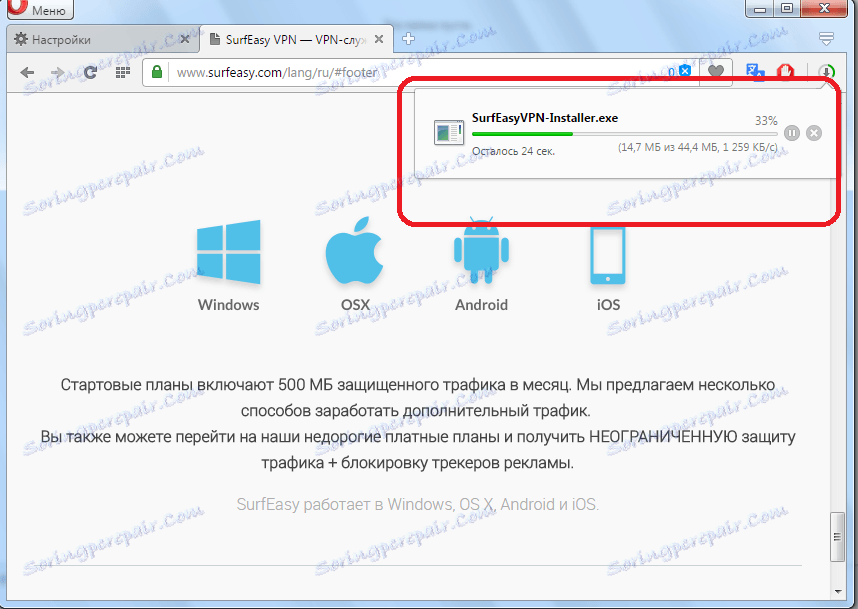
Task: Open Speed Dial grid icon
Action: pos(122,72)
